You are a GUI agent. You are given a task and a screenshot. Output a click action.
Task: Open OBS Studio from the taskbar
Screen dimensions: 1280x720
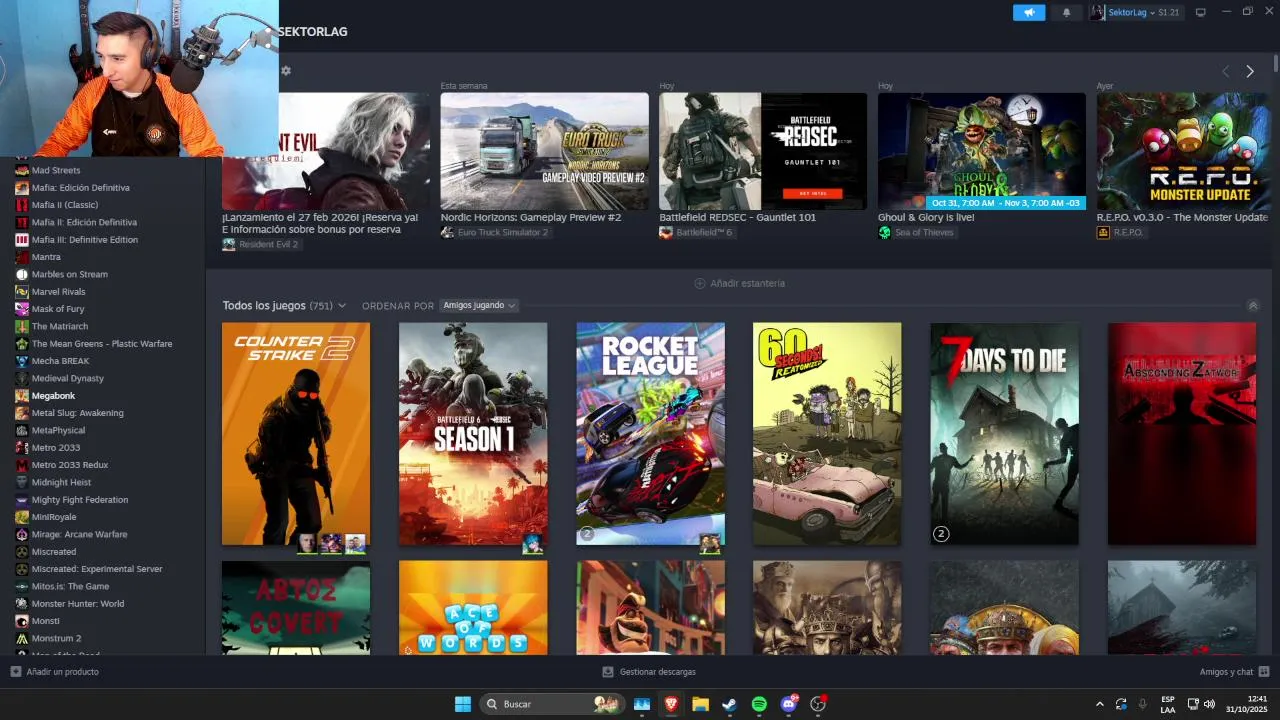click(818, 704)
